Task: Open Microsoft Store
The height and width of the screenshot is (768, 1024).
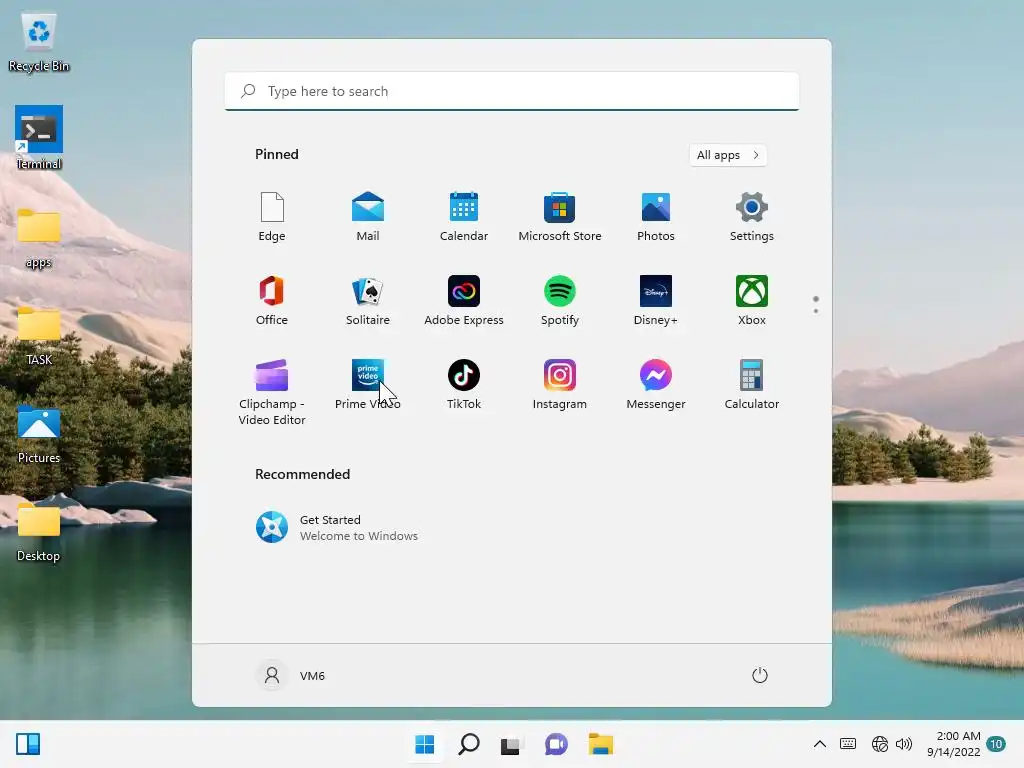Action: click(560, 217)
